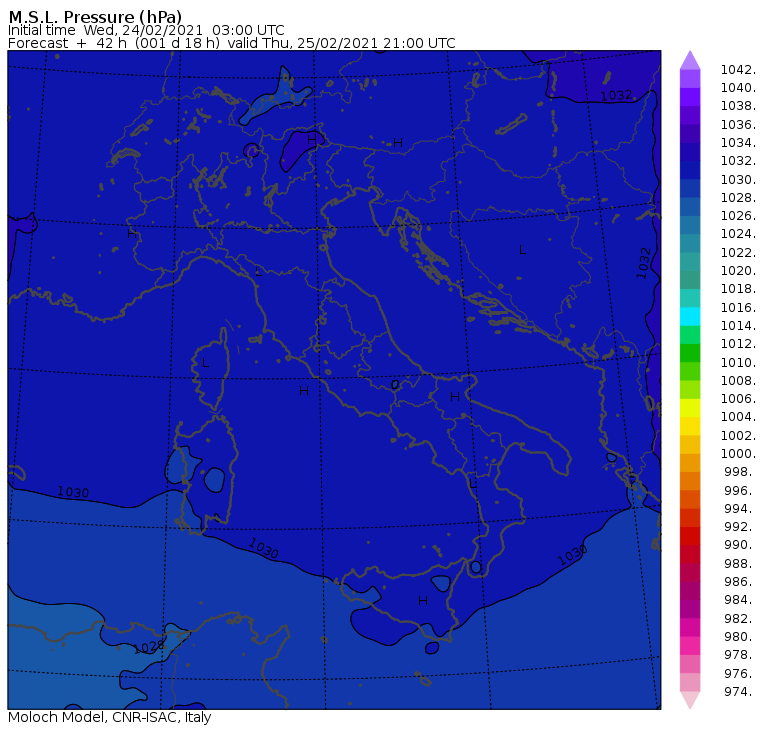Viewport: 760px width, 731px height.
Task: Click the legend value '974.'
Action: pyautogui.click(x=739, y=691)
